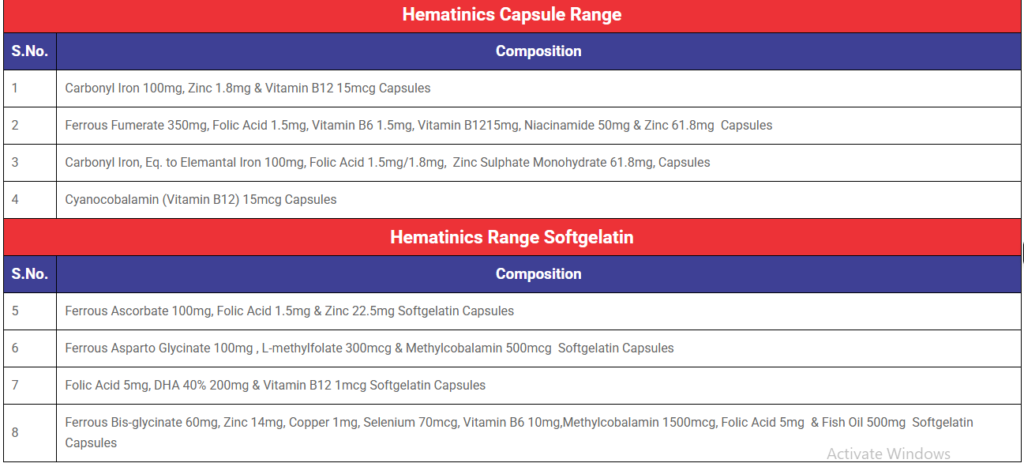The height and width of the screenshot is (467, 1024).
Task: Click serial number 1 cell
Action: [x=30, y=88]
